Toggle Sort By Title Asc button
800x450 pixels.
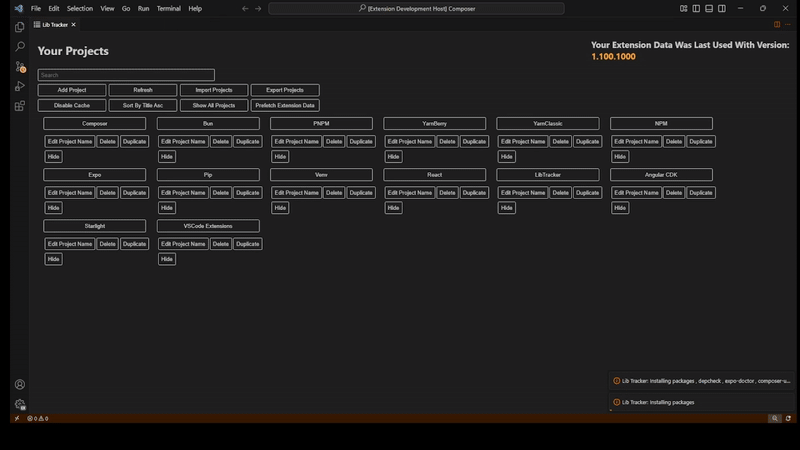click(x=143, y=106)
